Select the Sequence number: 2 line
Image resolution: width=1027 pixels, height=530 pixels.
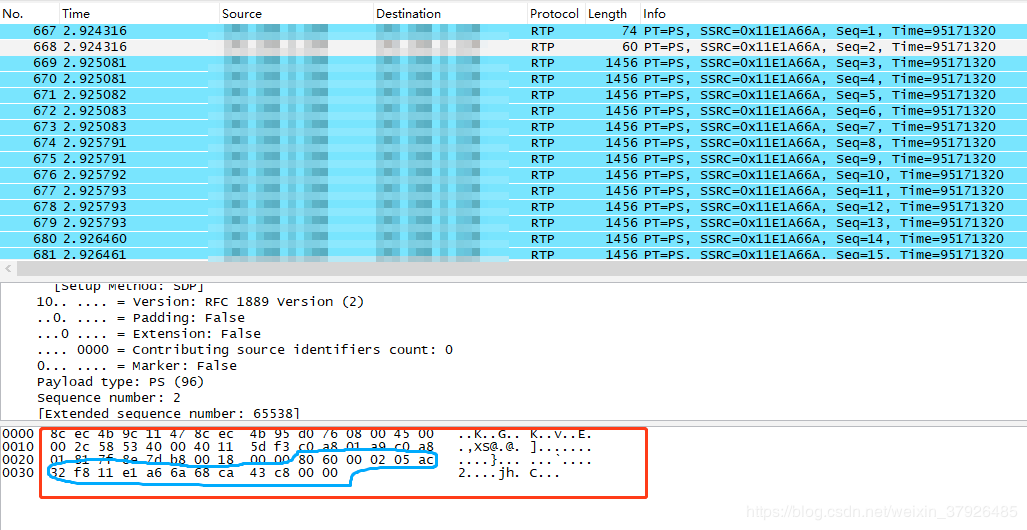(109, 398)
